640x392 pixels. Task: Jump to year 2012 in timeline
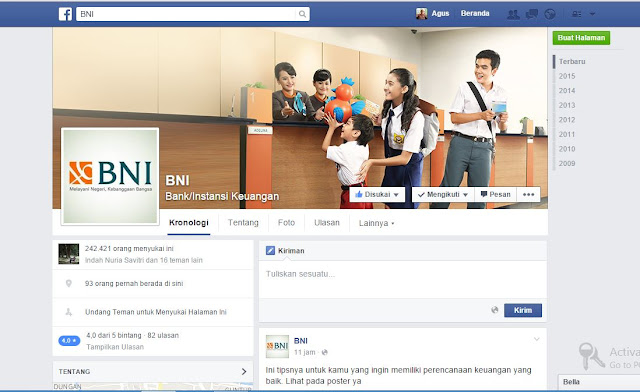pos(567,120)
